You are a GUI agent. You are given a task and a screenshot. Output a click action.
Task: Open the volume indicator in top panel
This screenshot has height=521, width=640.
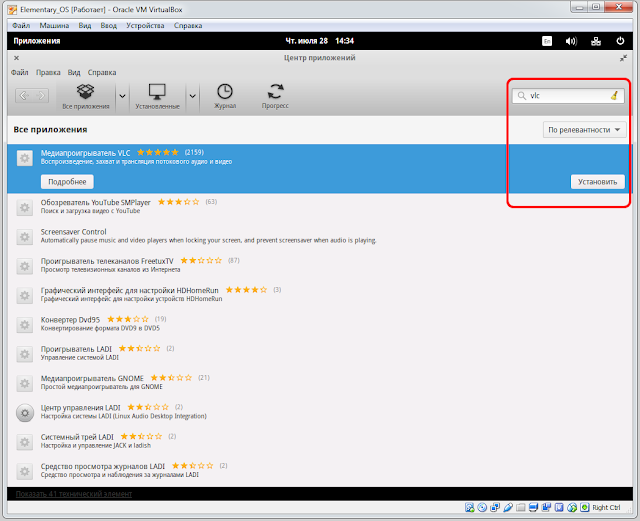[x=571, y=41]
